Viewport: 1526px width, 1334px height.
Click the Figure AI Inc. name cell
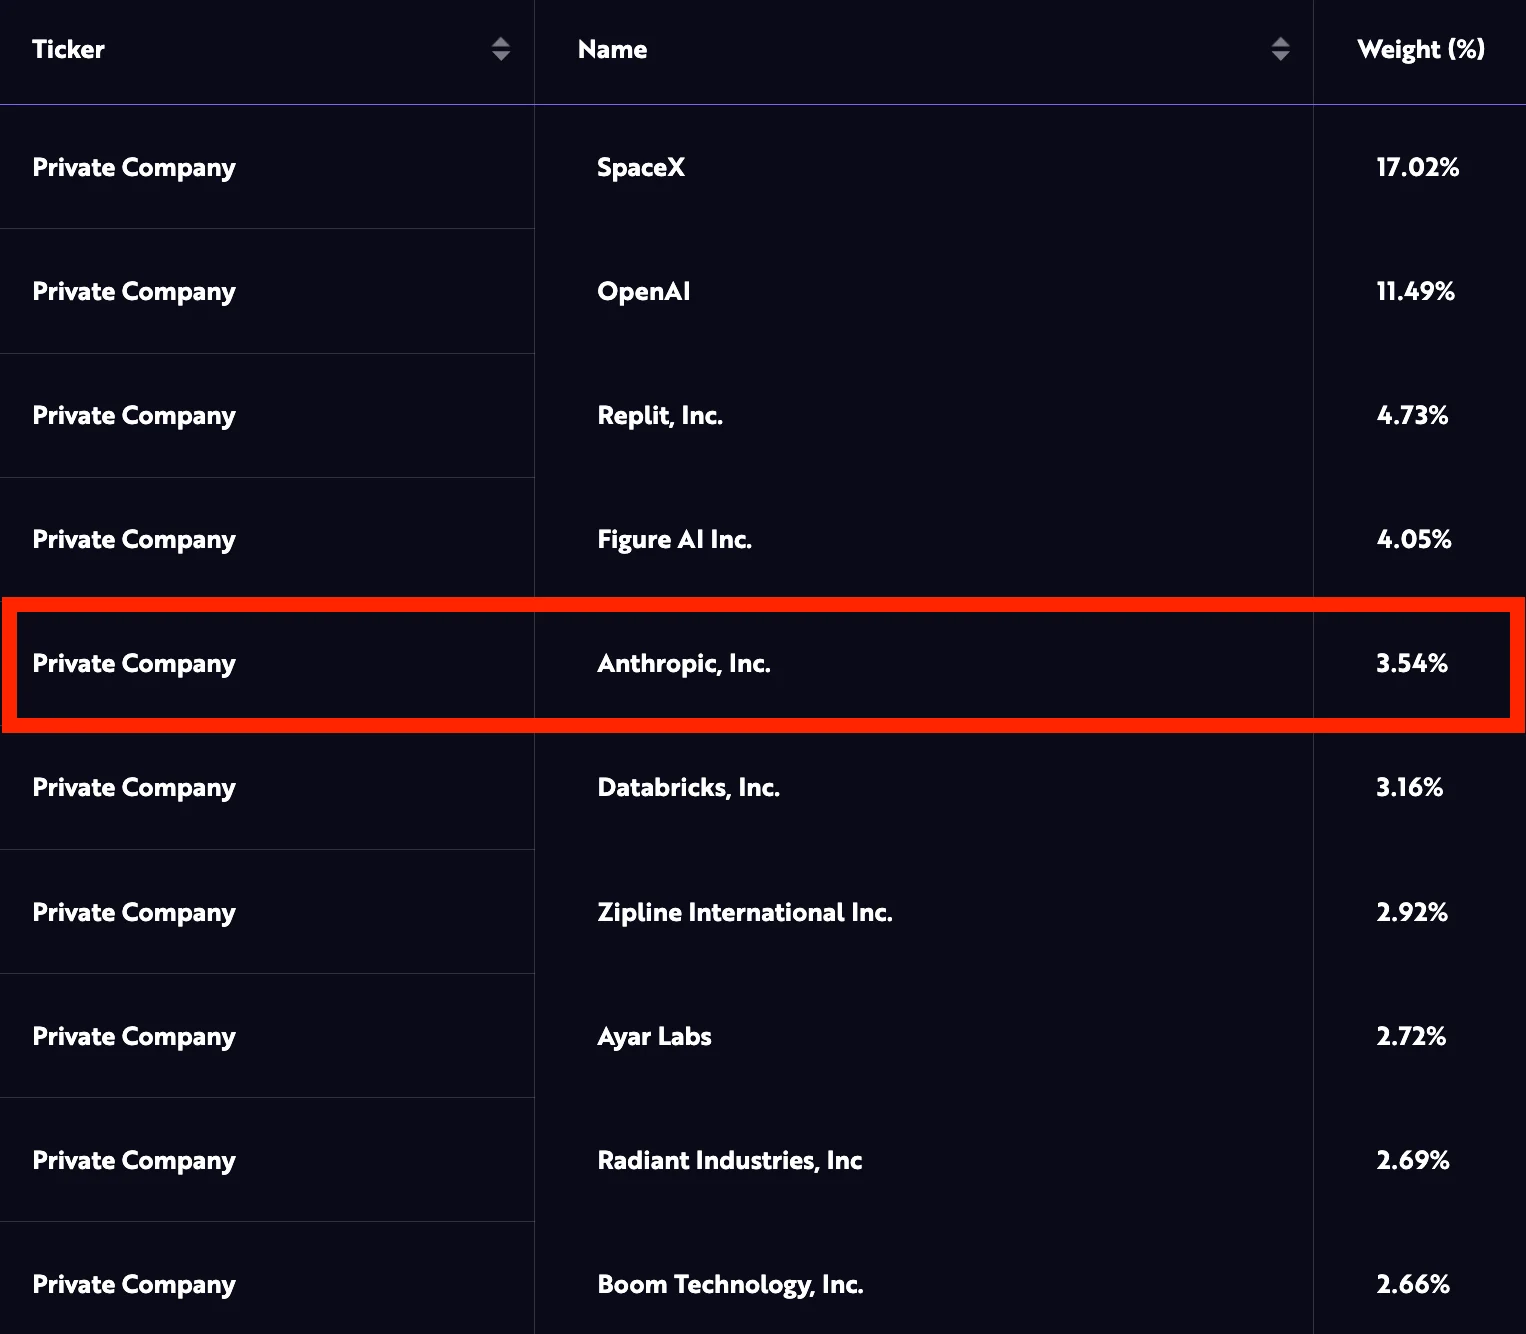pyautogui.click(x=675, y=539)
